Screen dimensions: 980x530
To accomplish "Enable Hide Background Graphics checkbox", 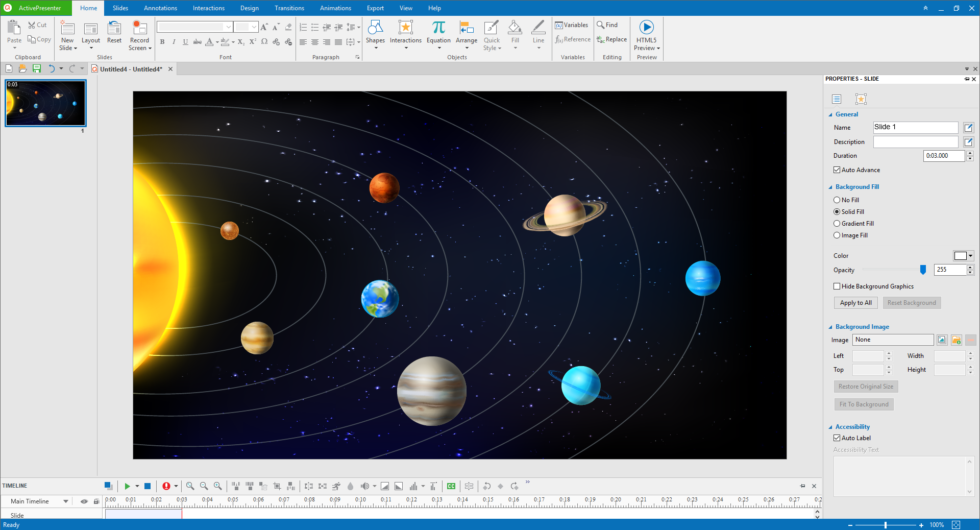I will click(837, 286).
